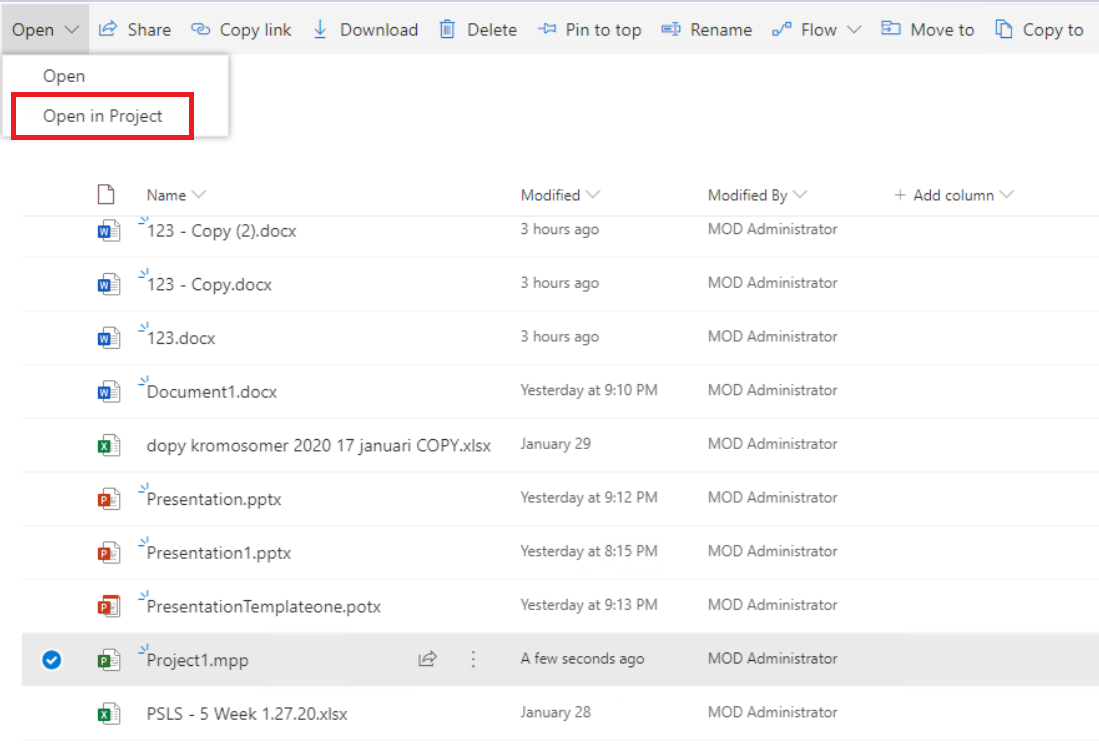Choose Open from the dropdown menu
The height and width of the screenshot is (750, 1099).
click(64, 76)
